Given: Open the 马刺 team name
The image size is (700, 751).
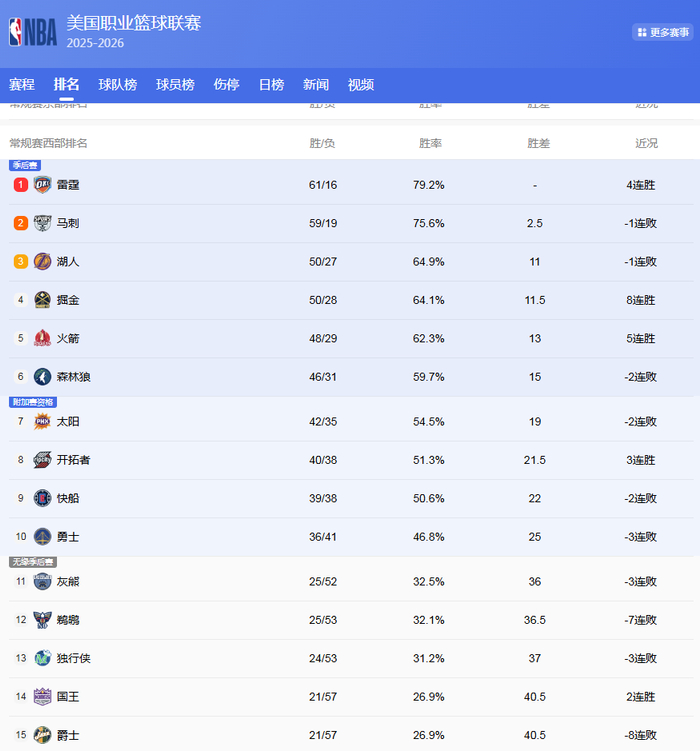Looking at the screenshot, I should tap(68, 223).
